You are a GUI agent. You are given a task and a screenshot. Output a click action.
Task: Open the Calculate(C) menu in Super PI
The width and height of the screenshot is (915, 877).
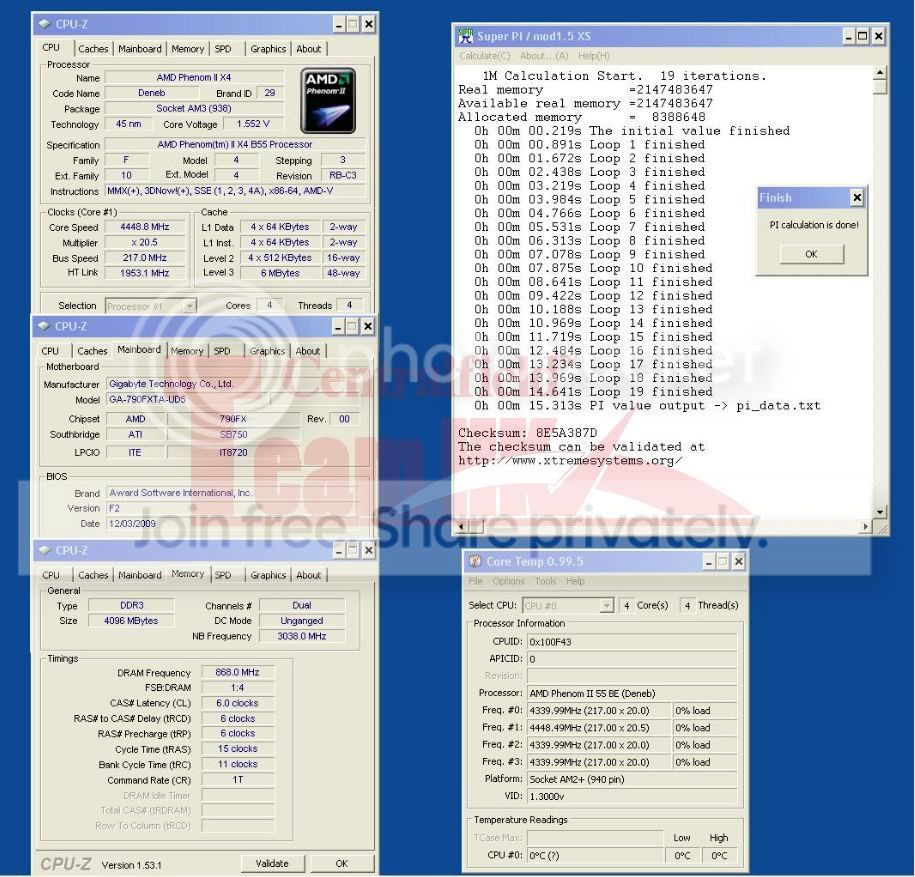coord(485,56)
